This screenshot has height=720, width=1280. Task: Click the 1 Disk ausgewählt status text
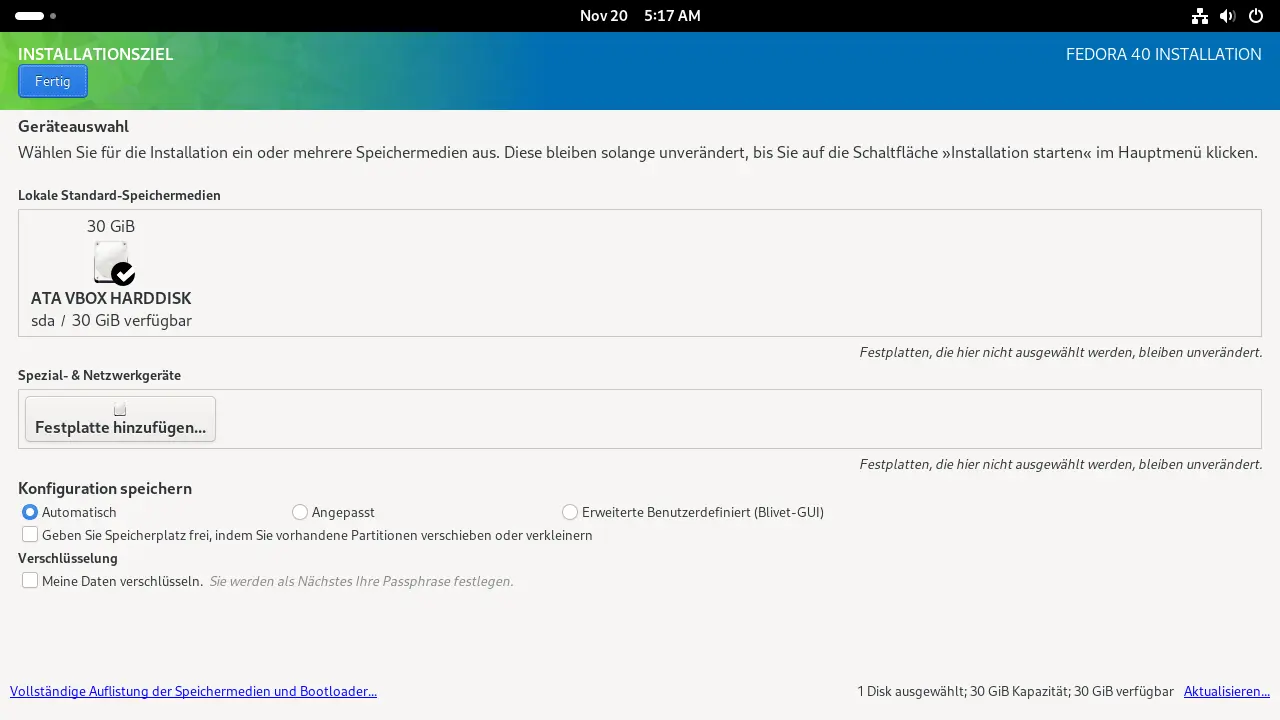(x=1014, y=691)
